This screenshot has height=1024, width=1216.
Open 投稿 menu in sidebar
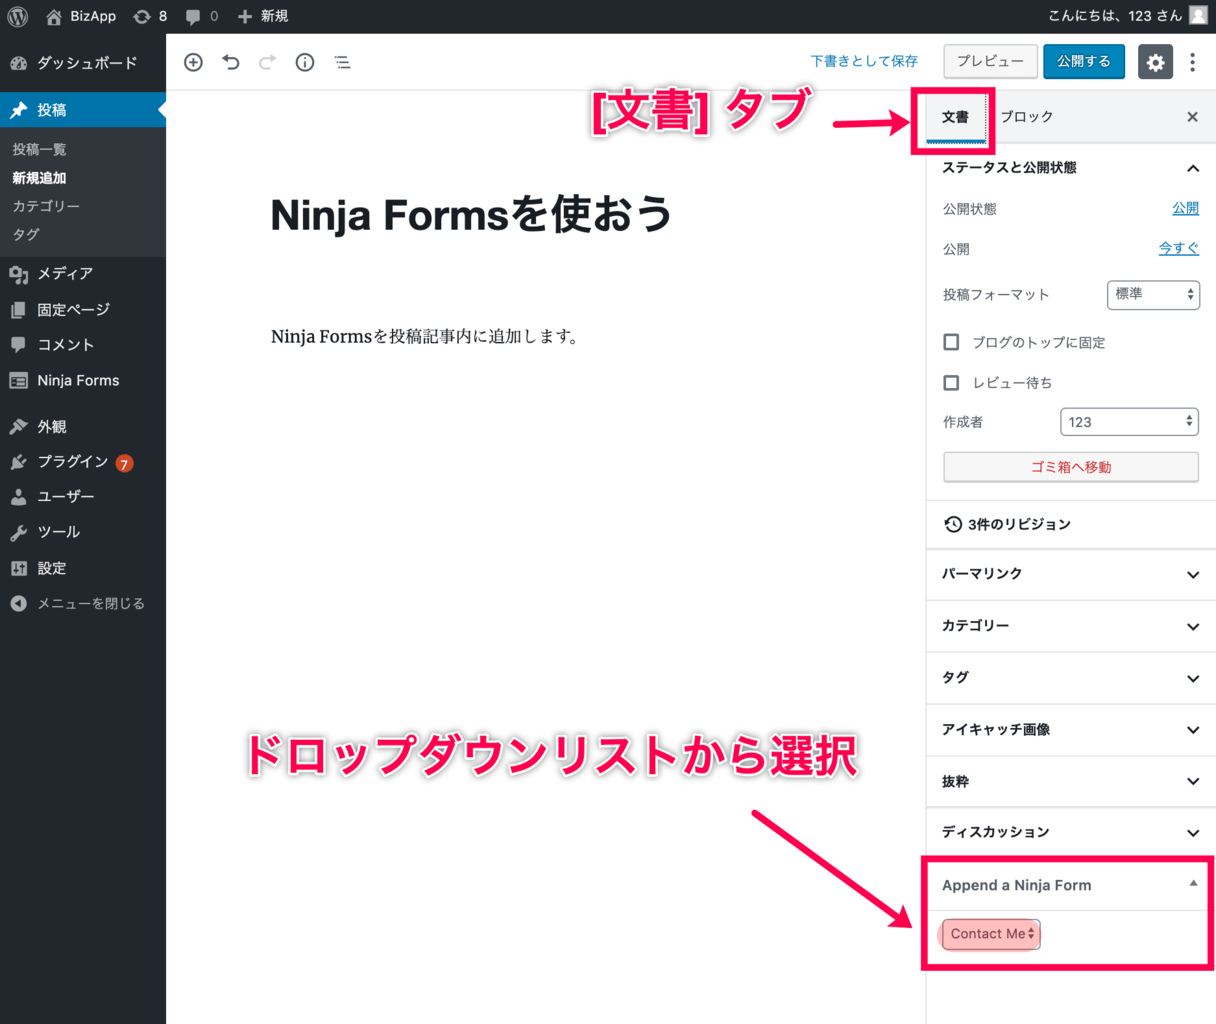(83, 110)
